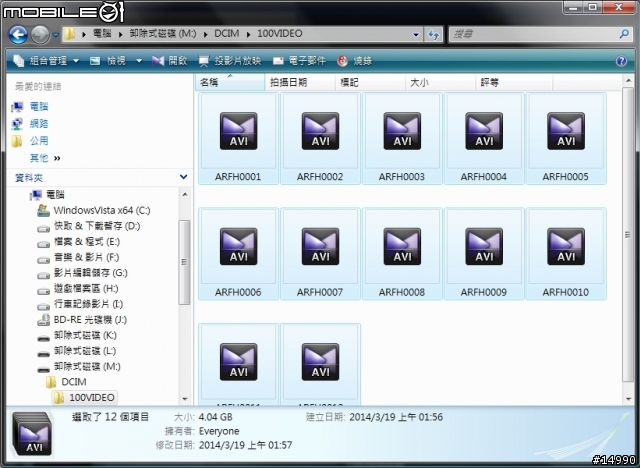Select the ARFH0002 AVI file icon
640x468 pixels.
[320, 131]
